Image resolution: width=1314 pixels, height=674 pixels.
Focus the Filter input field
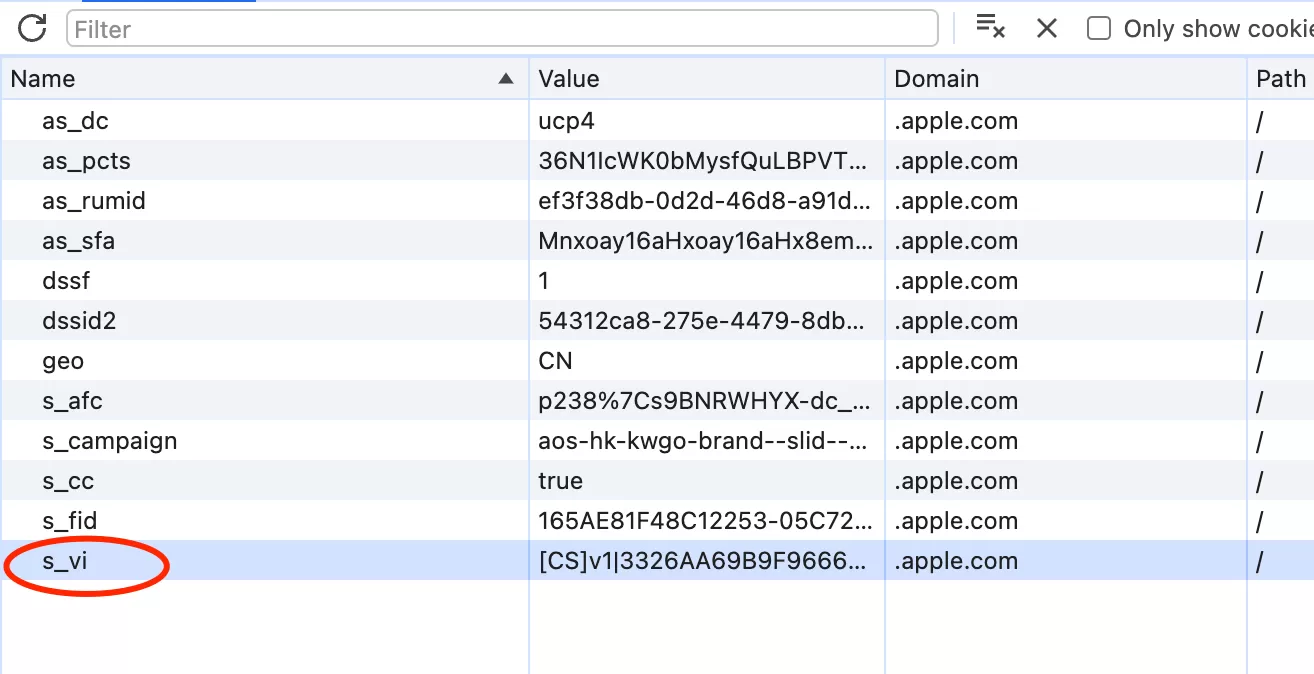(x=502, y=28)
